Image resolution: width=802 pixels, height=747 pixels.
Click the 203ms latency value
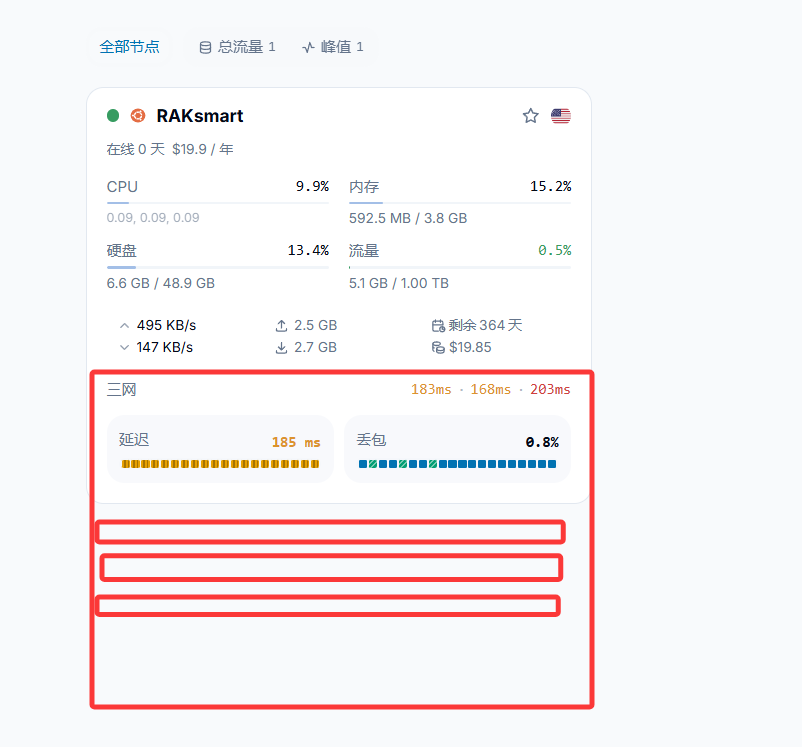tap(550, 389)
